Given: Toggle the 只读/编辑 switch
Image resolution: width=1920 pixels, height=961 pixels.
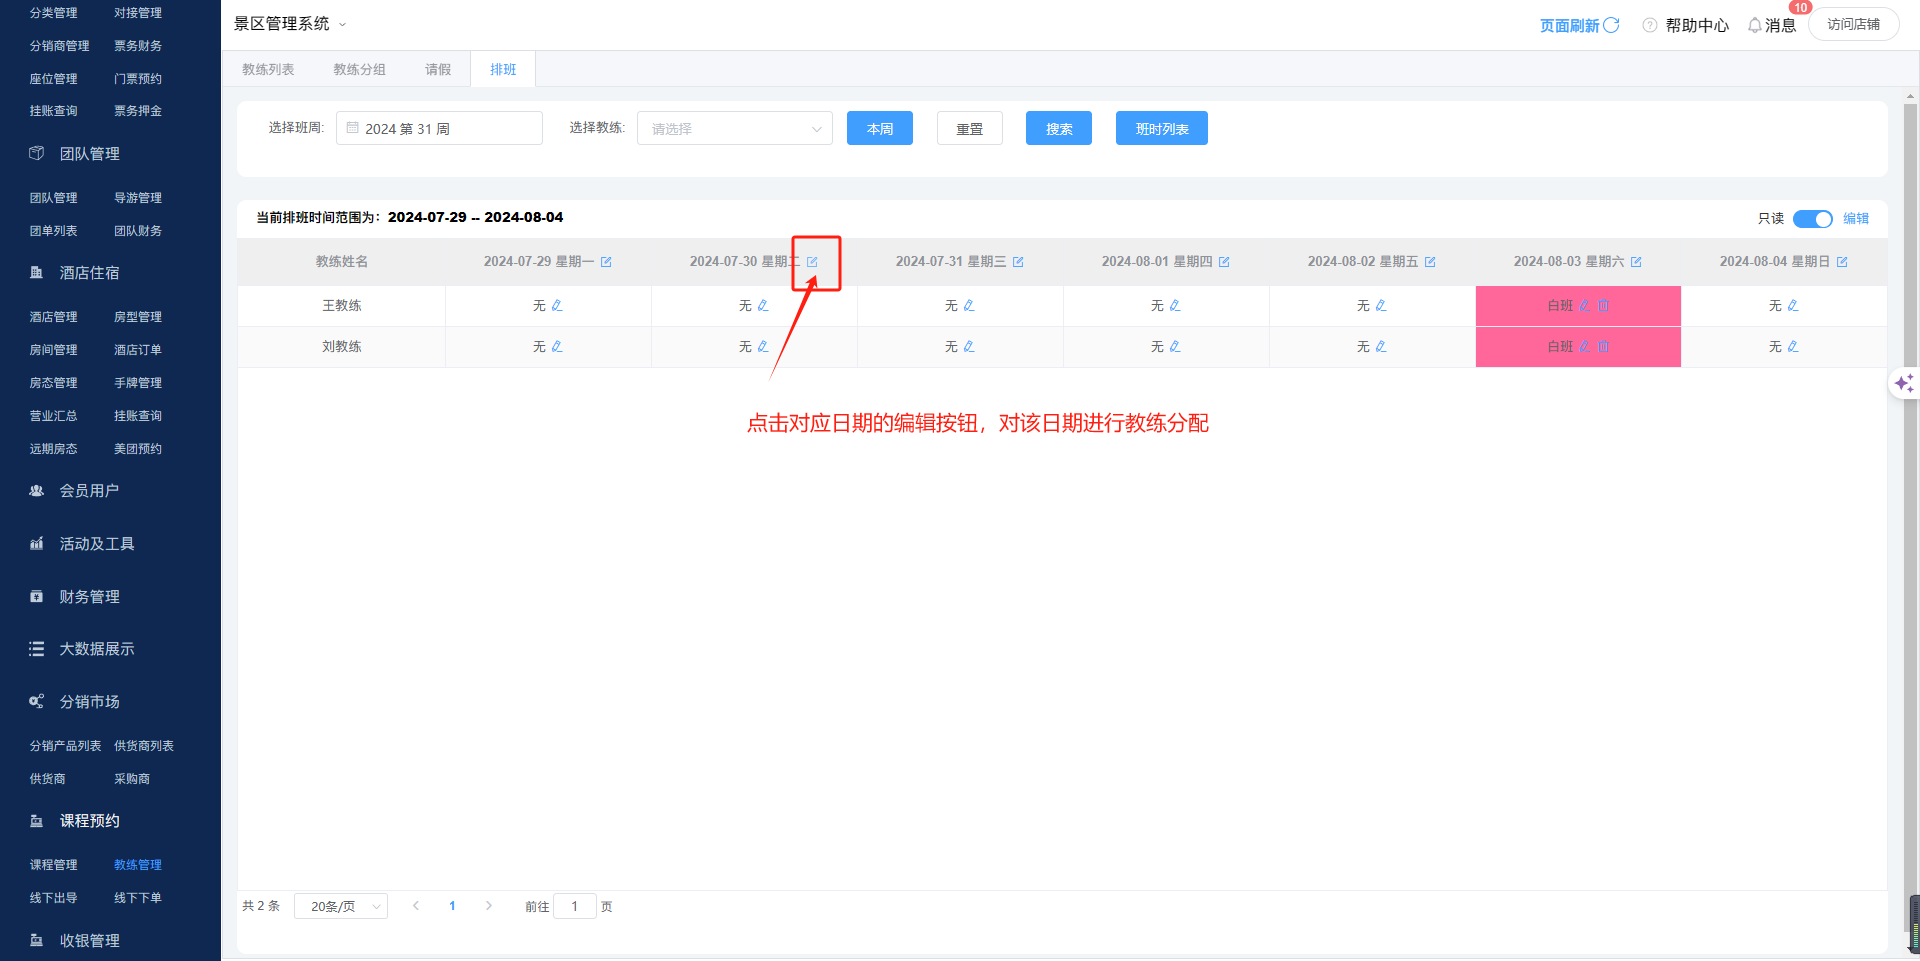Looking at the screenshot, I should tap(1812, 219).
